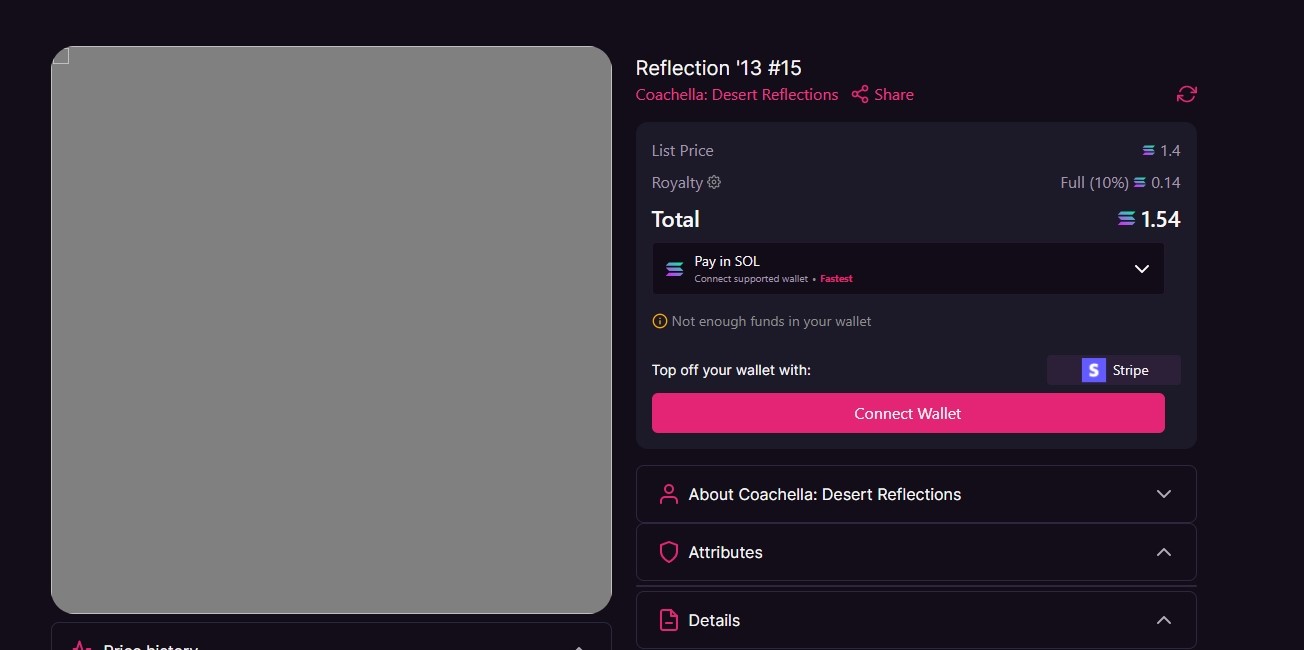Click the Connect Wallet button

pyautogui.click(x=908, y=413)
